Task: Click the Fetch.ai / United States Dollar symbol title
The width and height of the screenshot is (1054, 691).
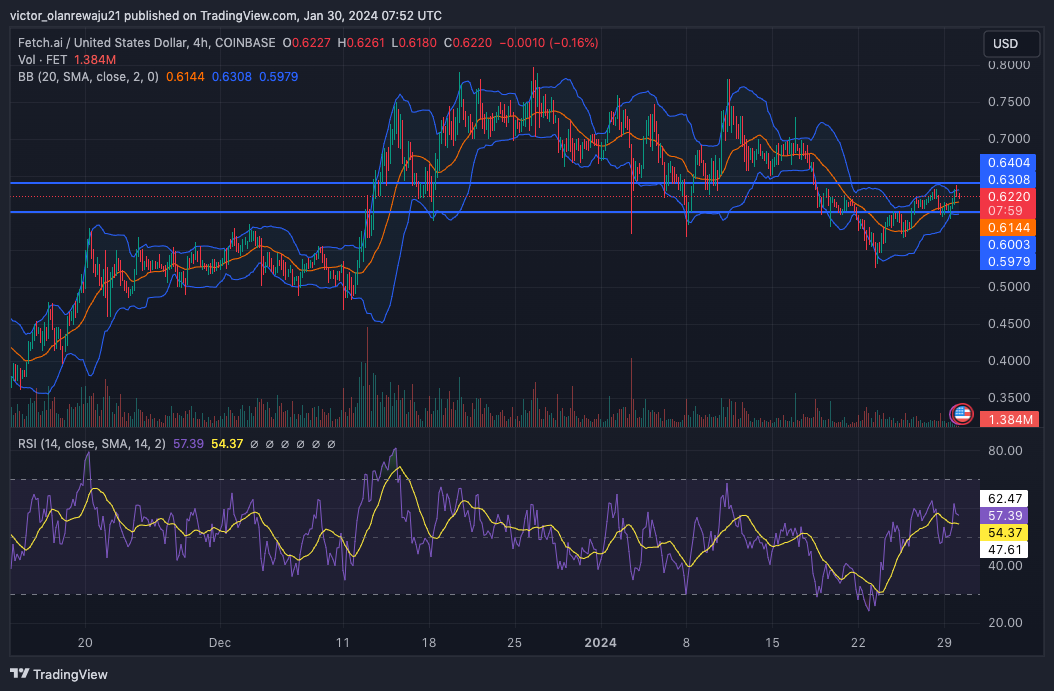Action: pos(147,43)
